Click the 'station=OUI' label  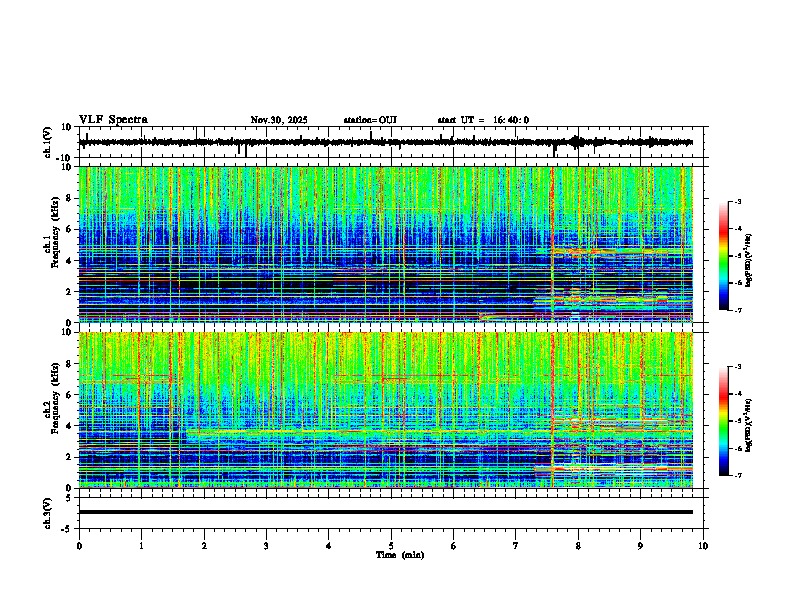coord(370,120)
